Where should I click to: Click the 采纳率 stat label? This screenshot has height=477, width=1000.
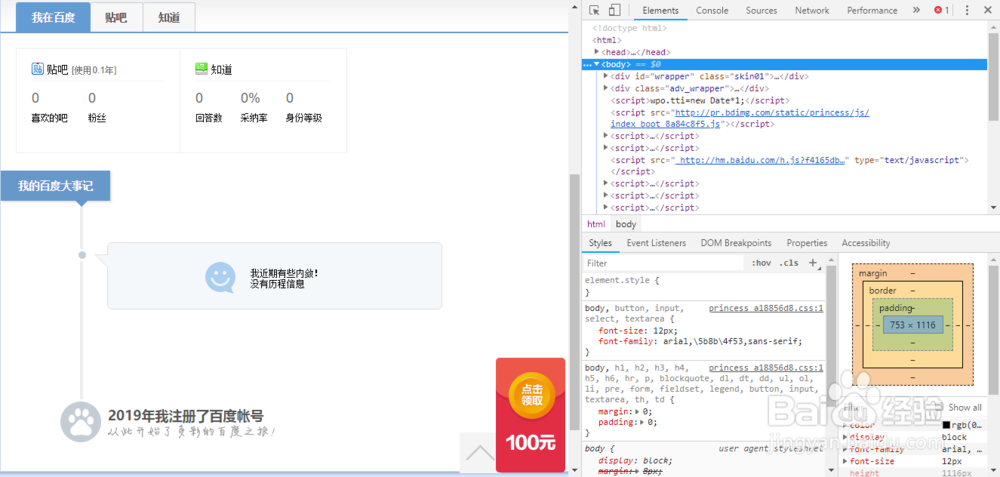(254, 118)
